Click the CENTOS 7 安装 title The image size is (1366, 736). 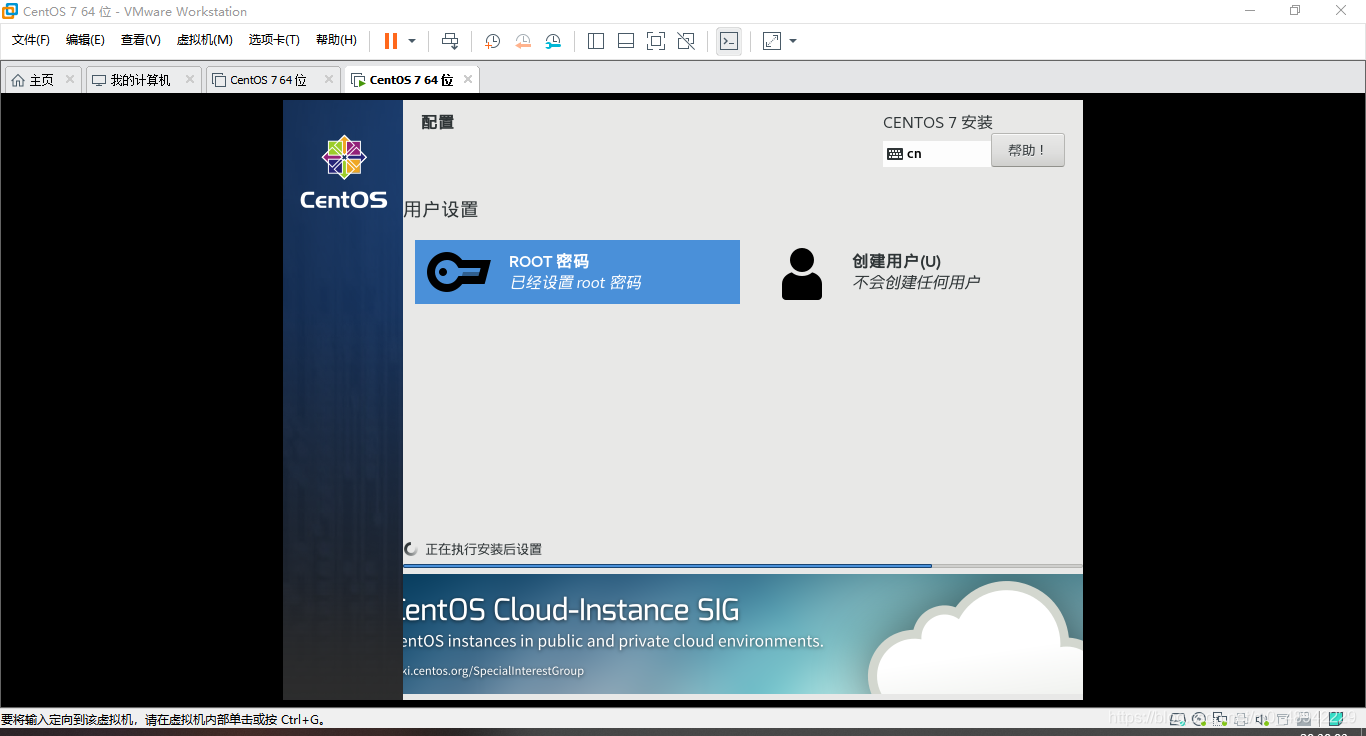point(938,122)
